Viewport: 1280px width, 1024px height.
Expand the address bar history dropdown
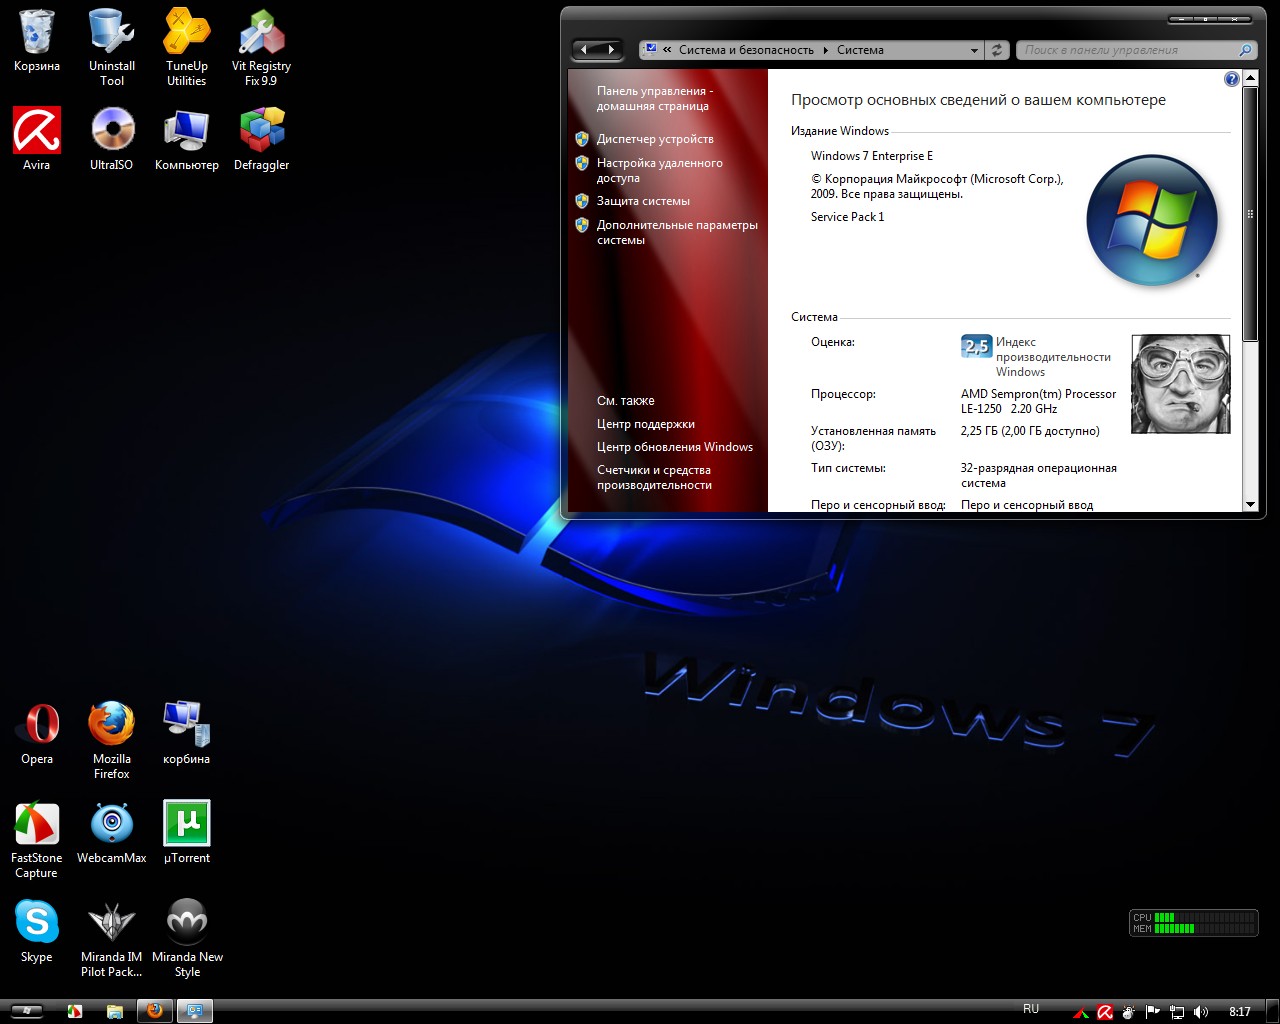coord(974,50)
